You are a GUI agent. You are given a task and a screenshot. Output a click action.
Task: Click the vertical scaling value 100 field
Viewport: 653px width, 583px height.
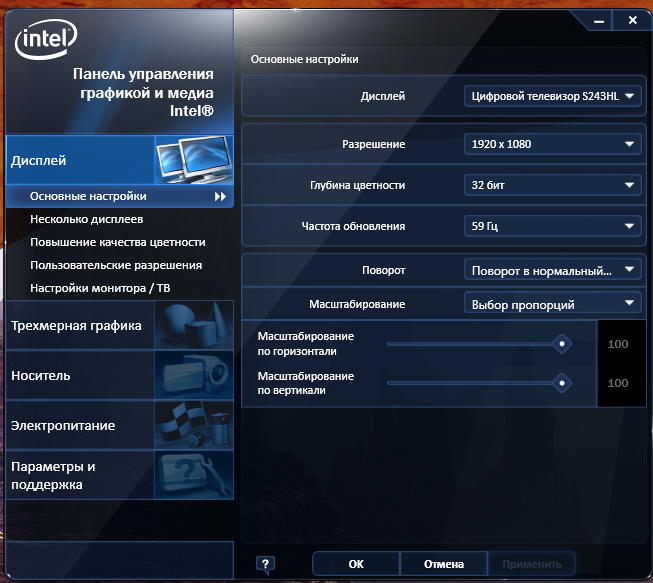click(618, 383)
